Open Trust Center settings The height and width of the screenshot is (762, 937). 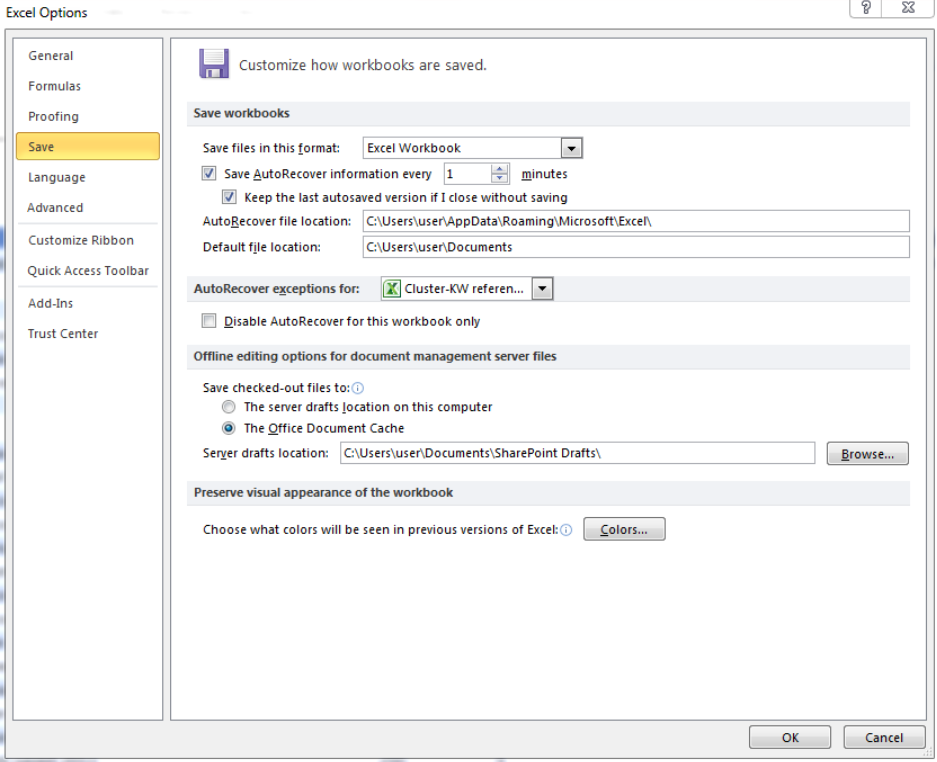point(88,334)
